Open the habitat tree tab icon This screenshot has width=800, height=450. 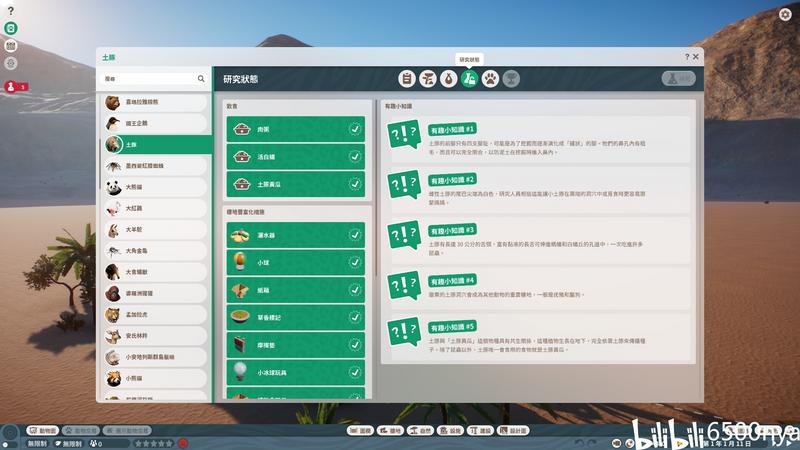[428, 79]
